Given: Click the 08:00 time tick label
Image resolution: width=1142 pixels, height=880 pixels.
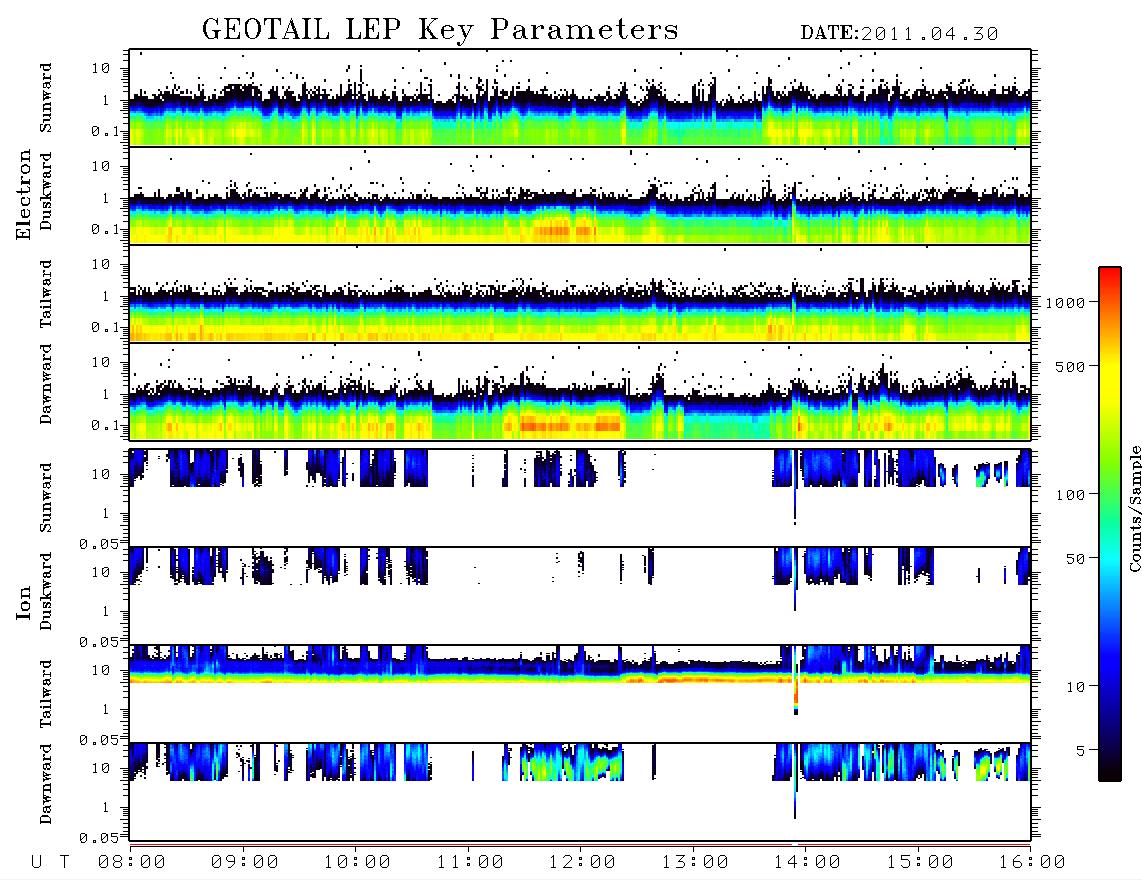Looking at the screenshot, I should pyautogui.click(x=132, y=862).
